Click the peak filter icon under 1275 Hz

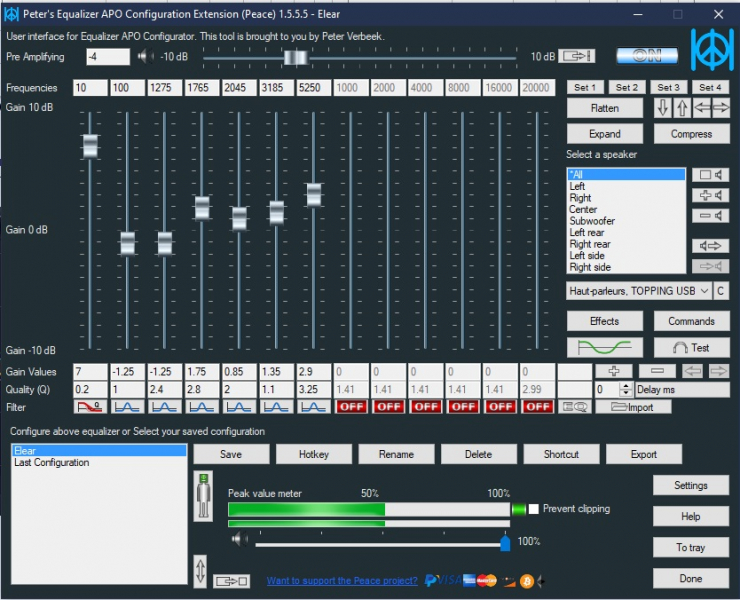164,407
